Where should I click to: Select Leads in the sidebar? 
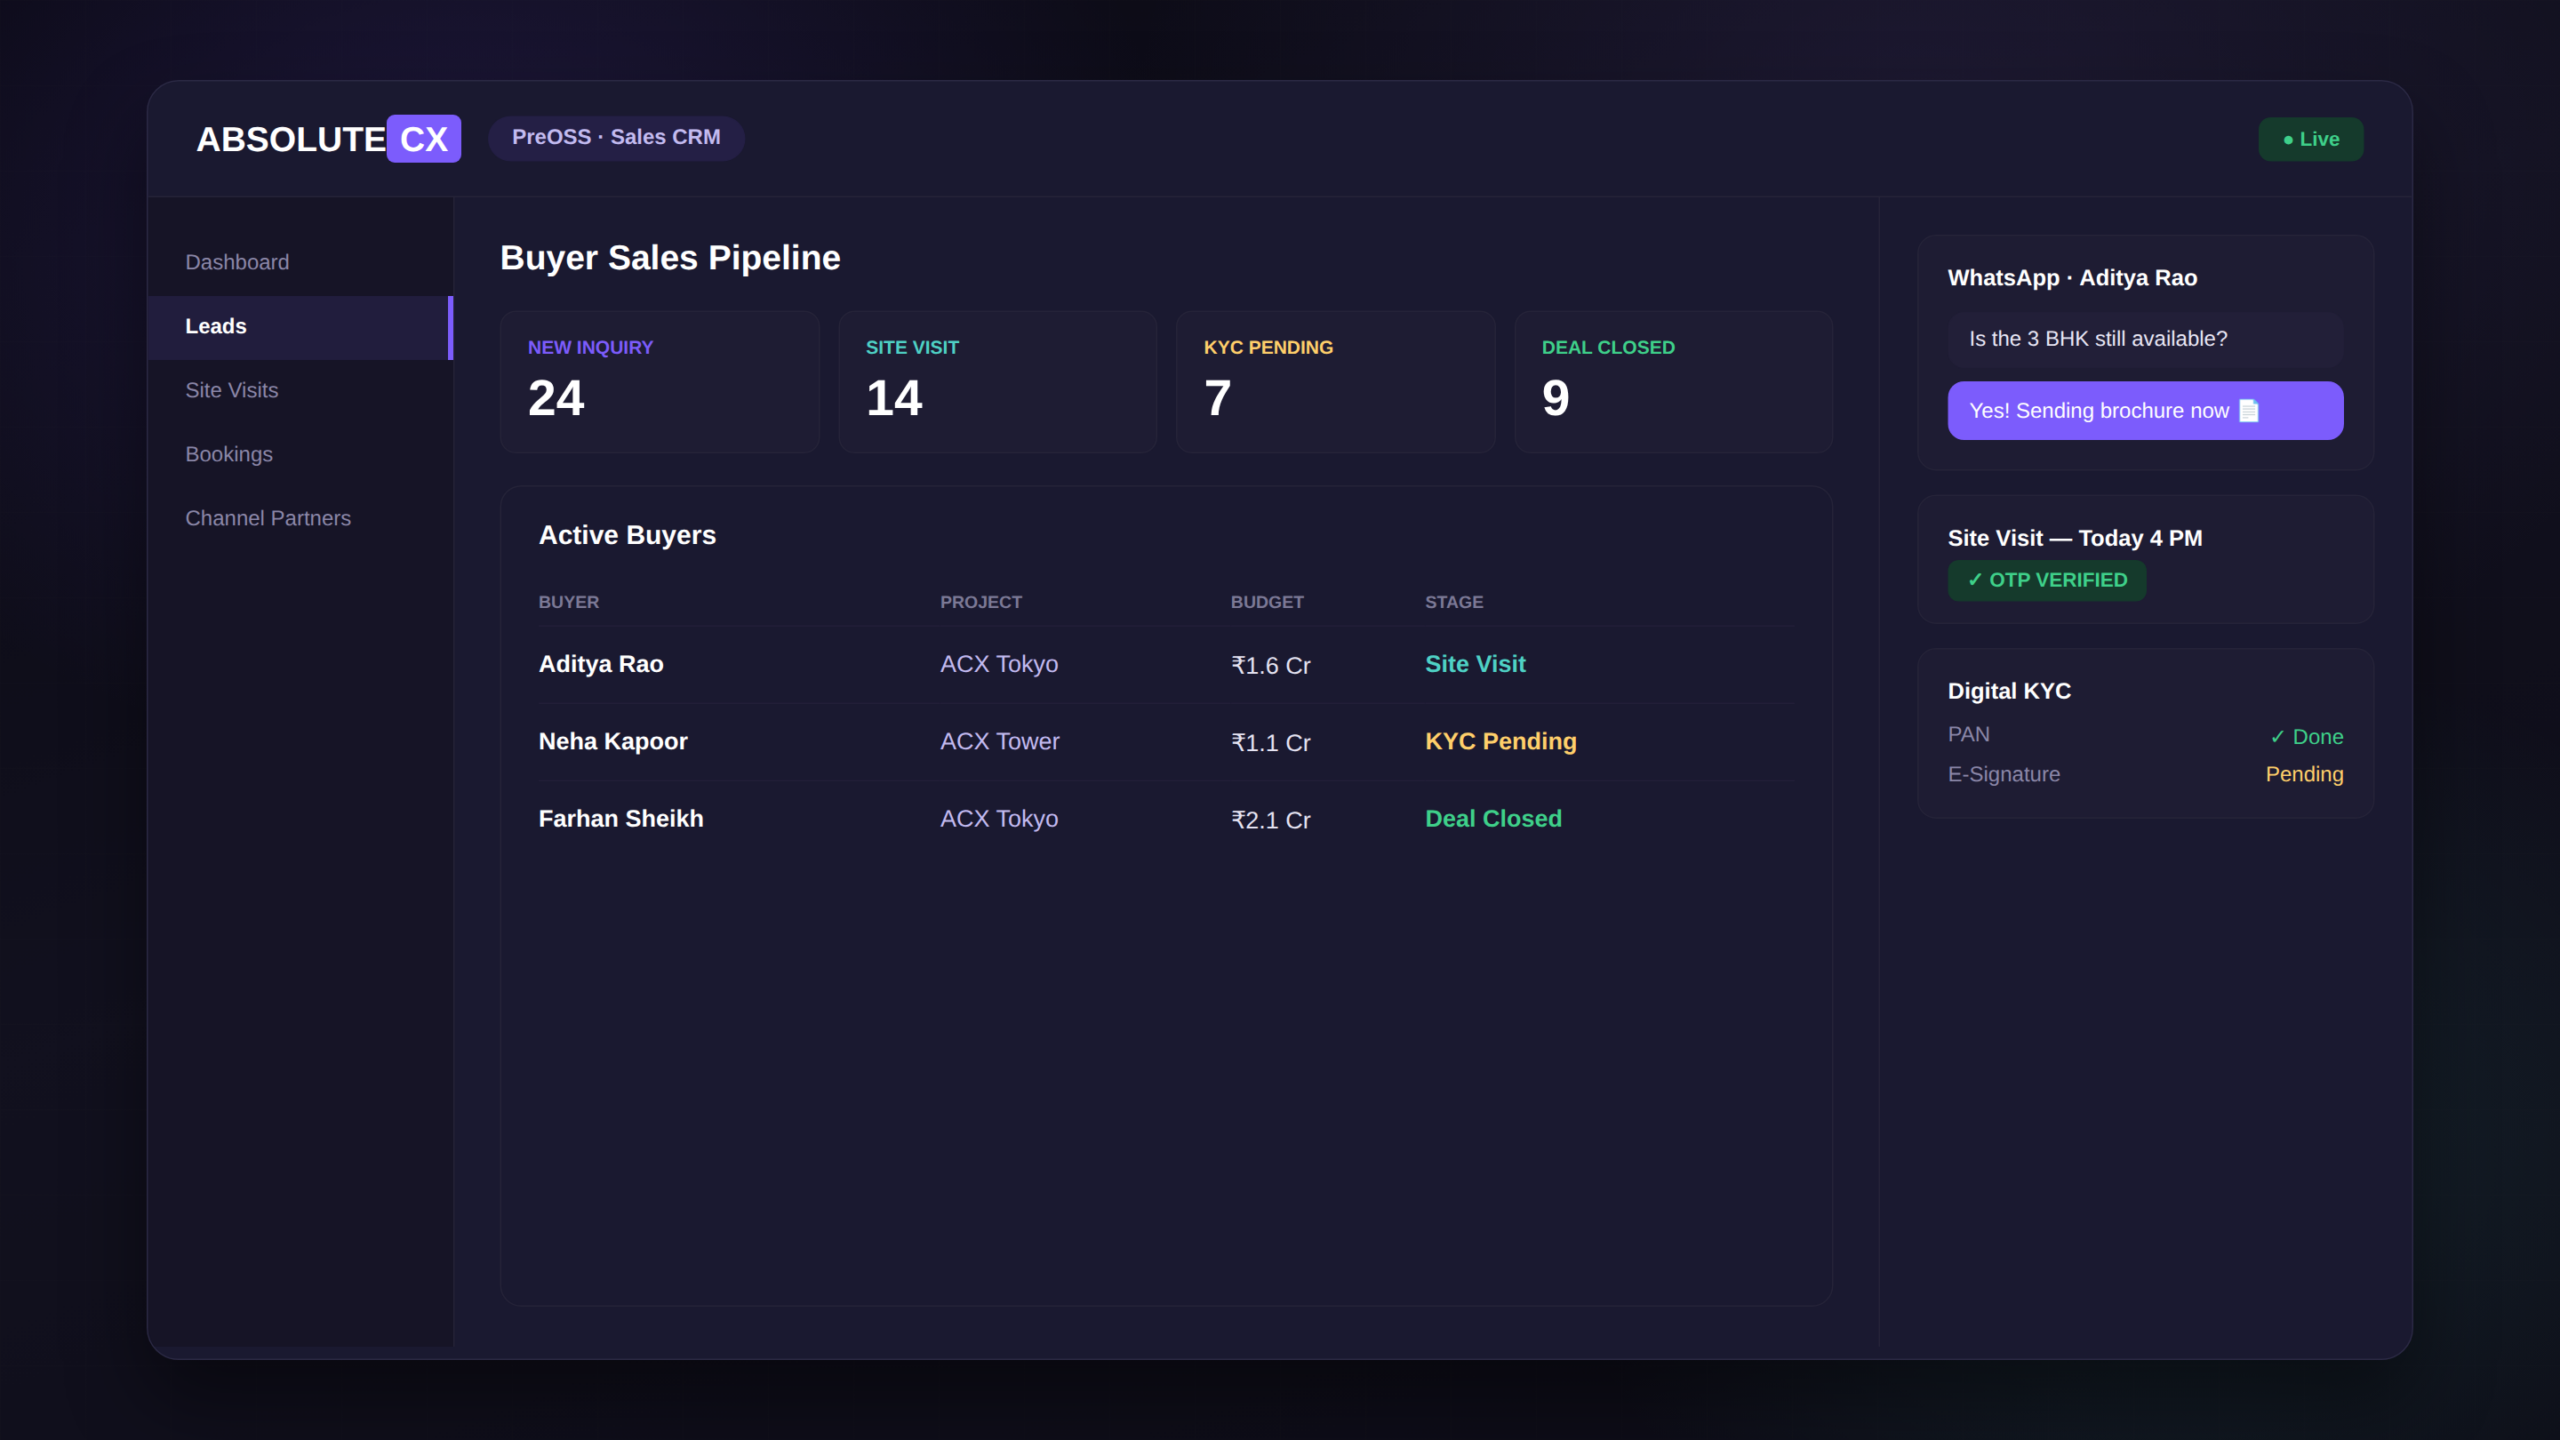(x=300, y=326)
